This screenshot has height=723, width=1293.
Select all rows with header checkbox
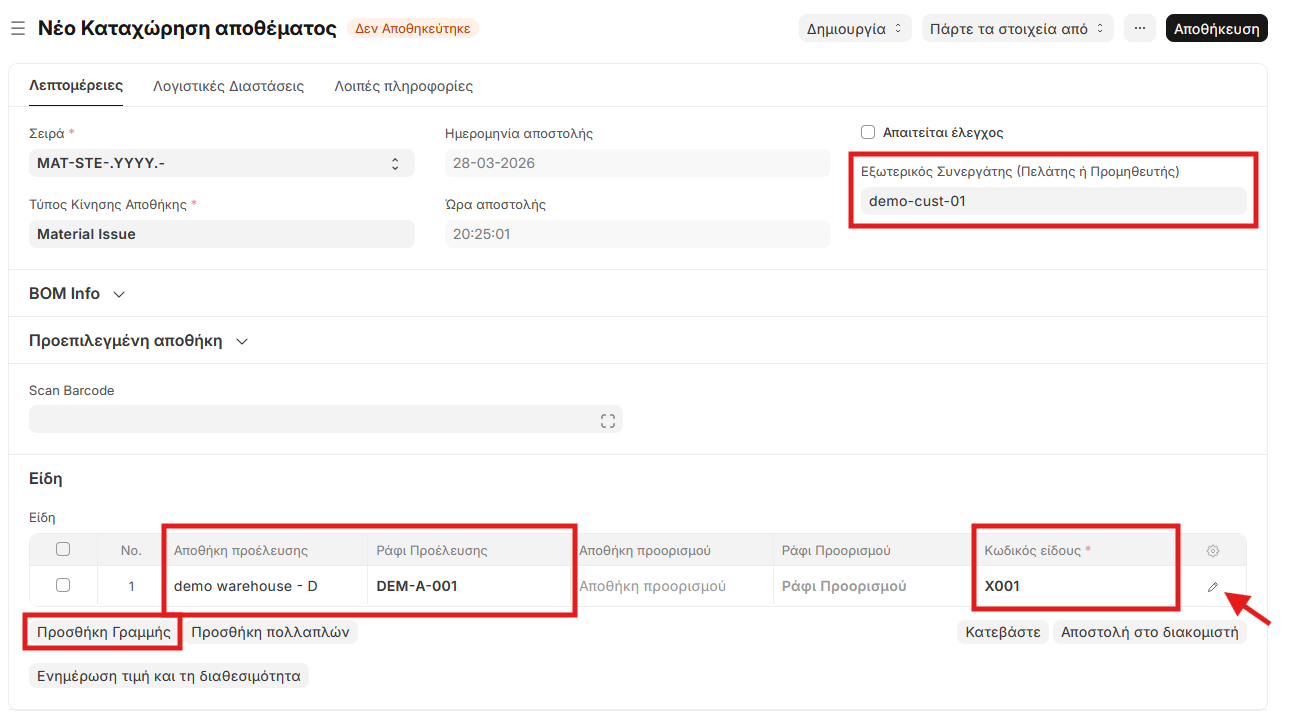click(x=63, y=549)
